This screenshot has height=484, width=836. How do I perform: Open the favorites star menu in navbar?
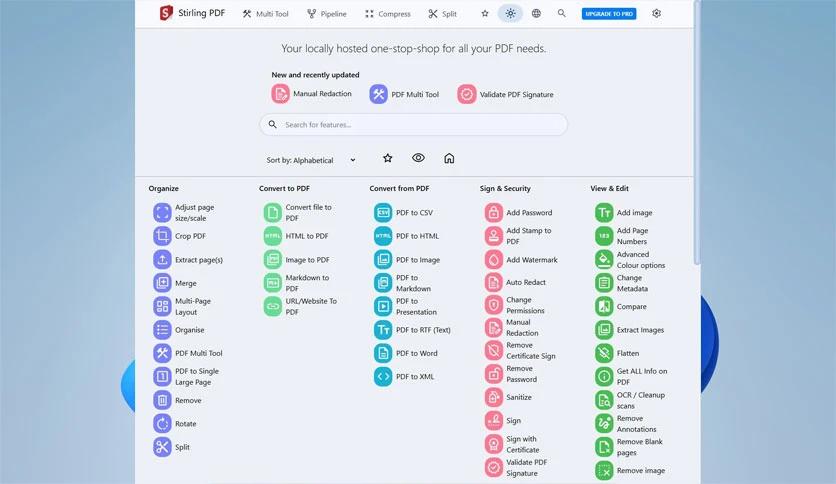coord(485,13)
